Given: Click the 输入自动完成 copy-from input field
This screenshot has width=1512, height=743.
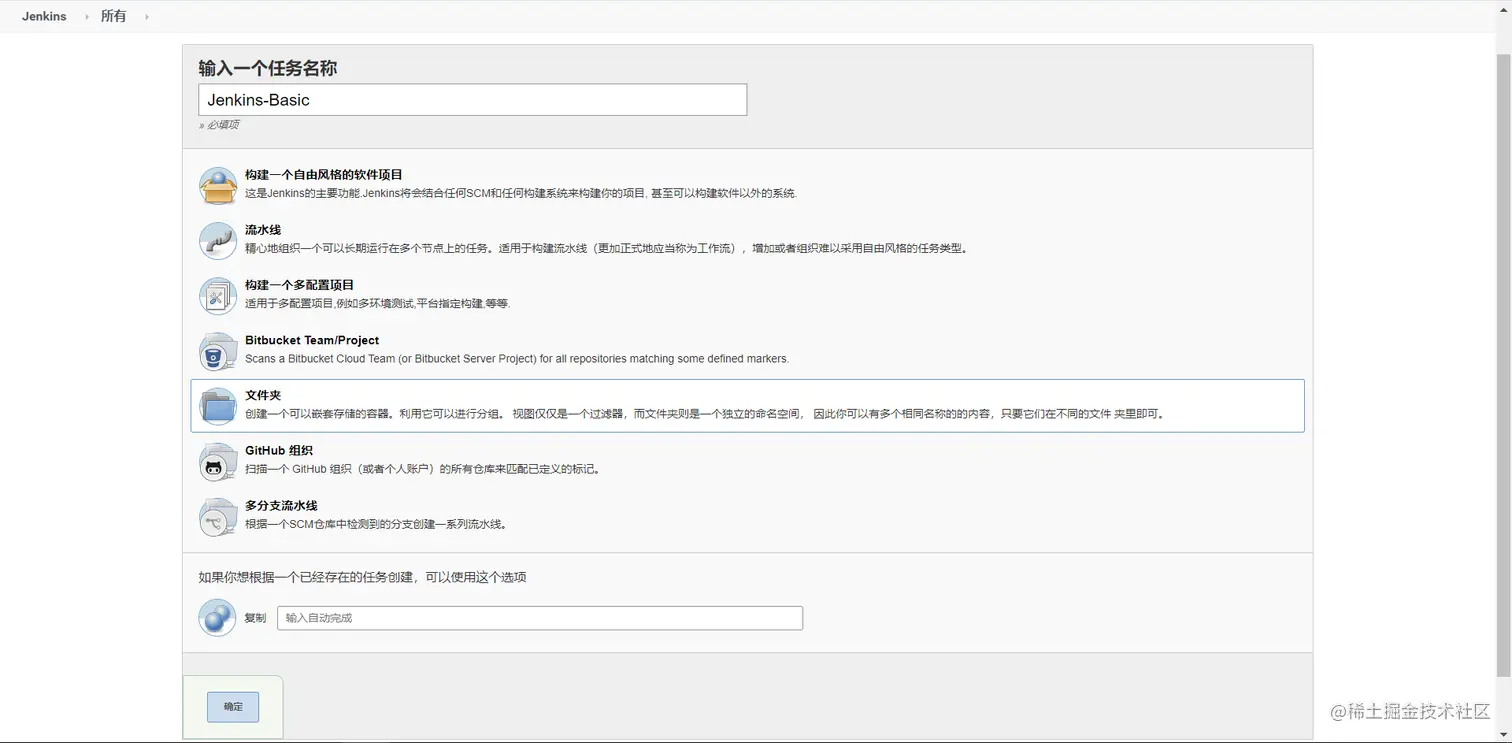Looking at the screenshot, I should click(540, 618).
